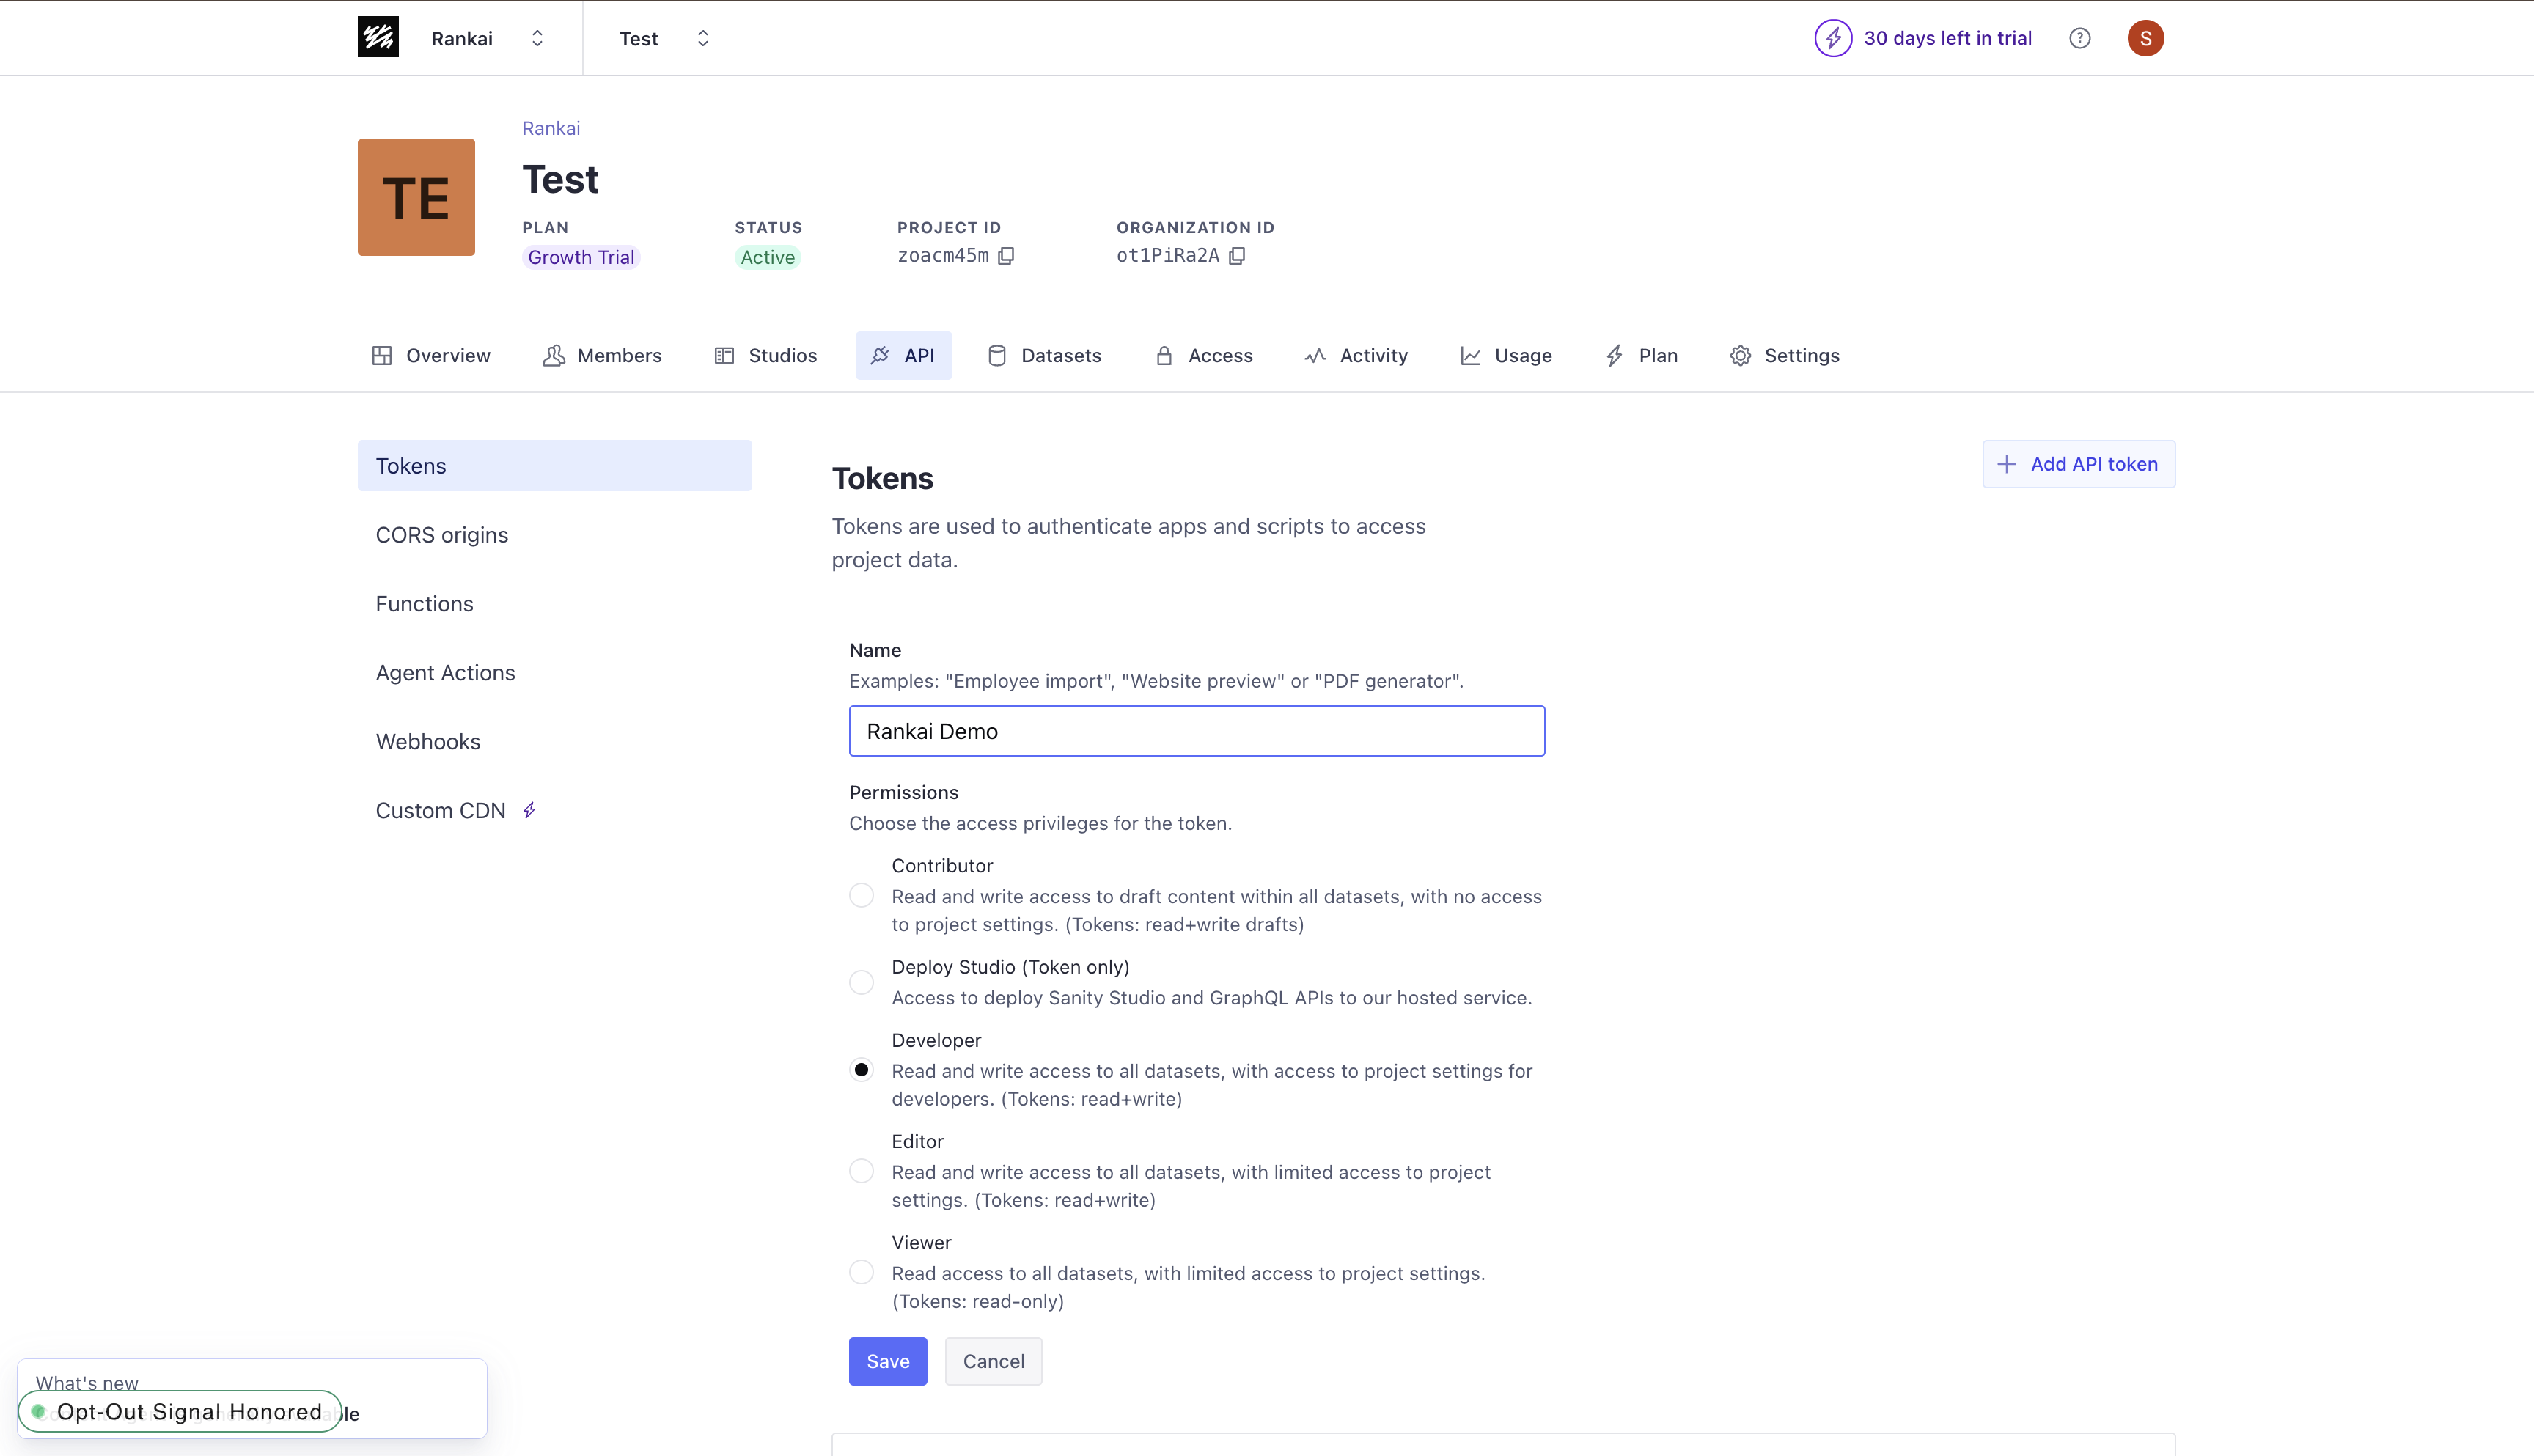Image resolution: width=2534 pixels, height=1456 pixels.
Task: Select the Contributor permission
Action: 861,896
